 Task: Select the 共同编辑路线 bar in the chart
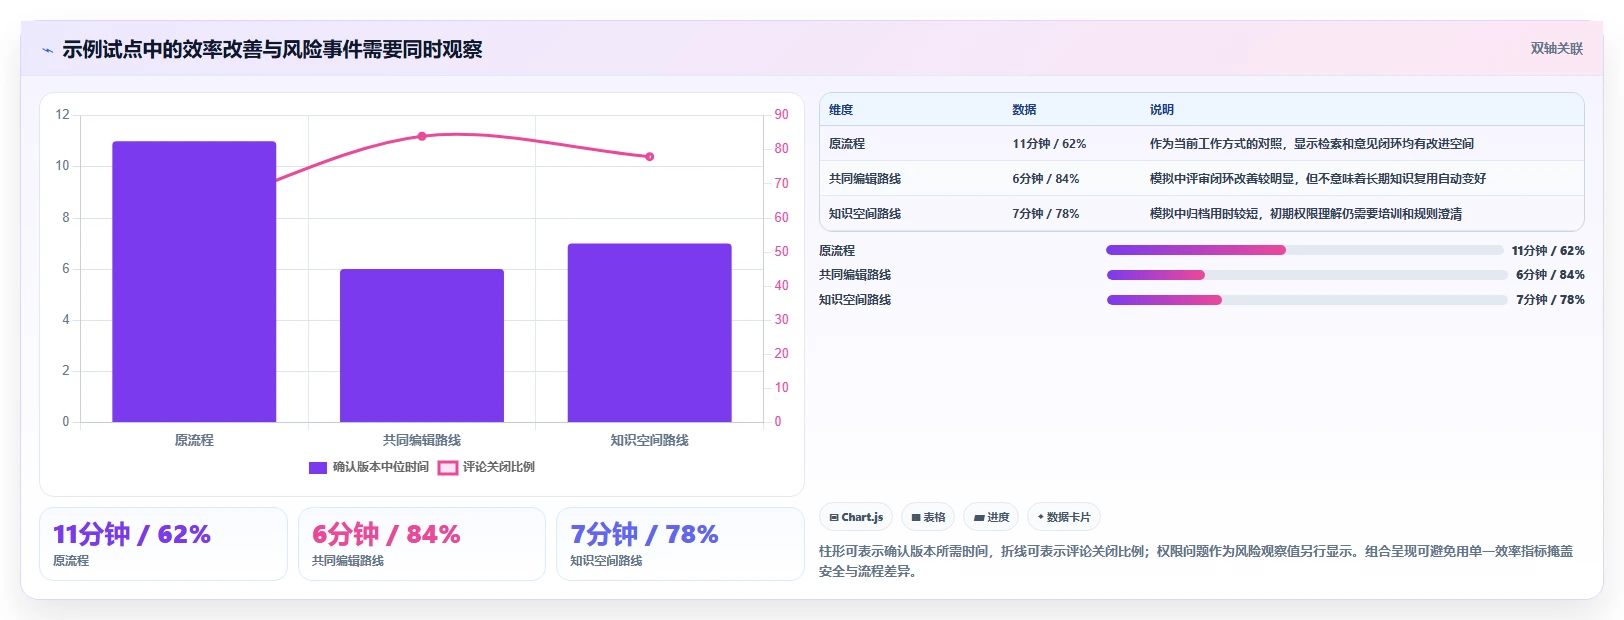pyautogui.click(x=422, y=346)
